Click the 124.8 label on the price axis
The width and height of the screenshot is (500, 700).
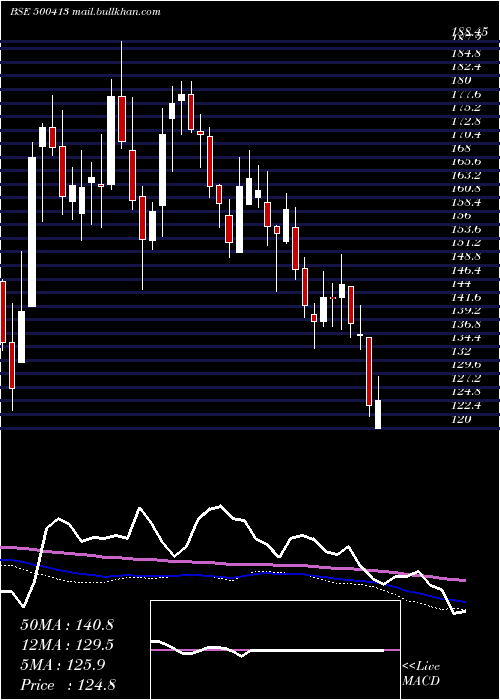tap(466, 392)
